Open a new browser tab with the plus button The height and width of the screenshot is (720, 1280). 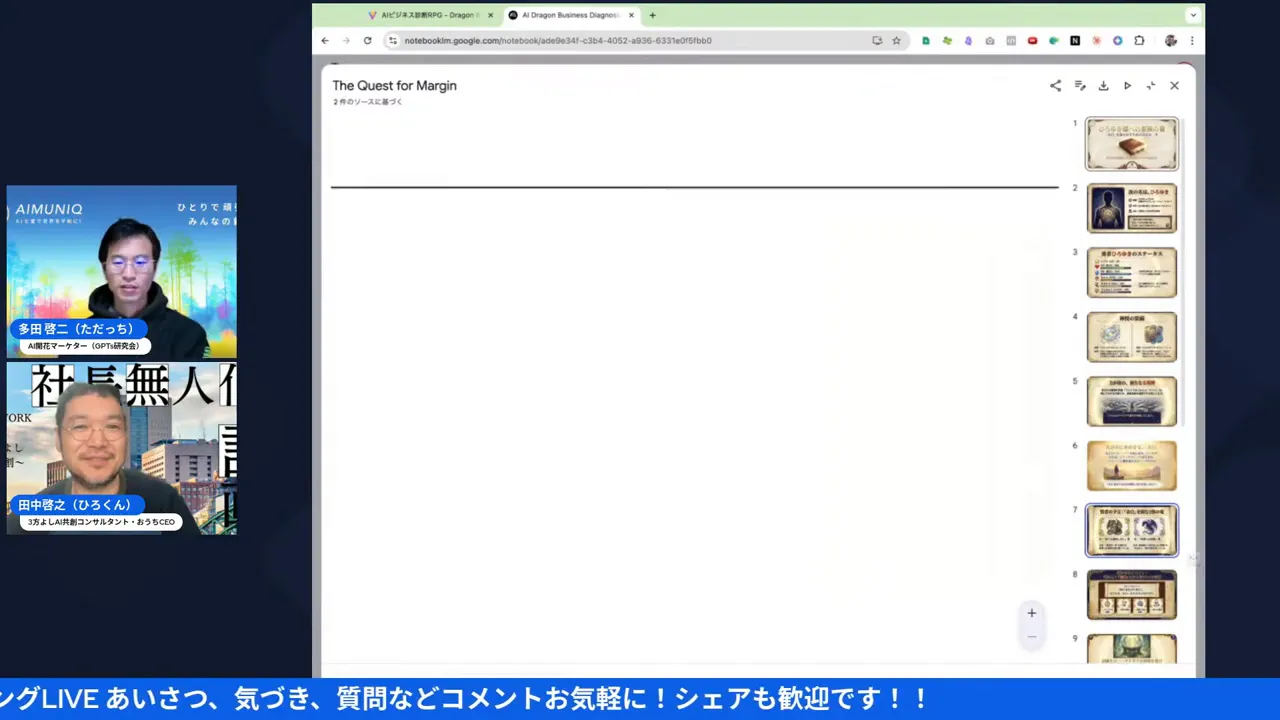pyautogui.click(x=652, y=15)
